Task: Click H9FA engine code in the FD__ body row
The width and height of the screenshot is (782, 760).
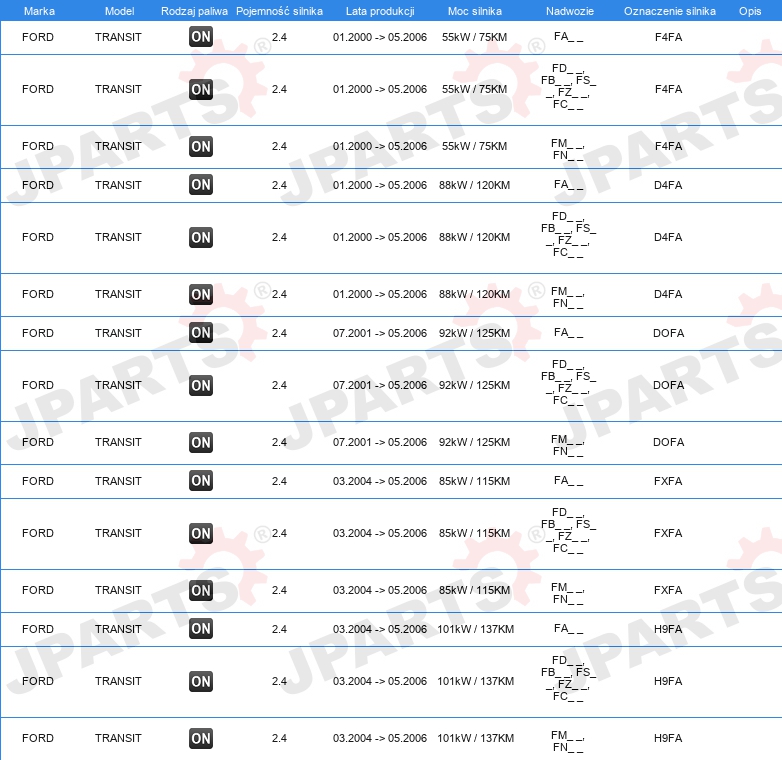Action: (x=668, y=681)
